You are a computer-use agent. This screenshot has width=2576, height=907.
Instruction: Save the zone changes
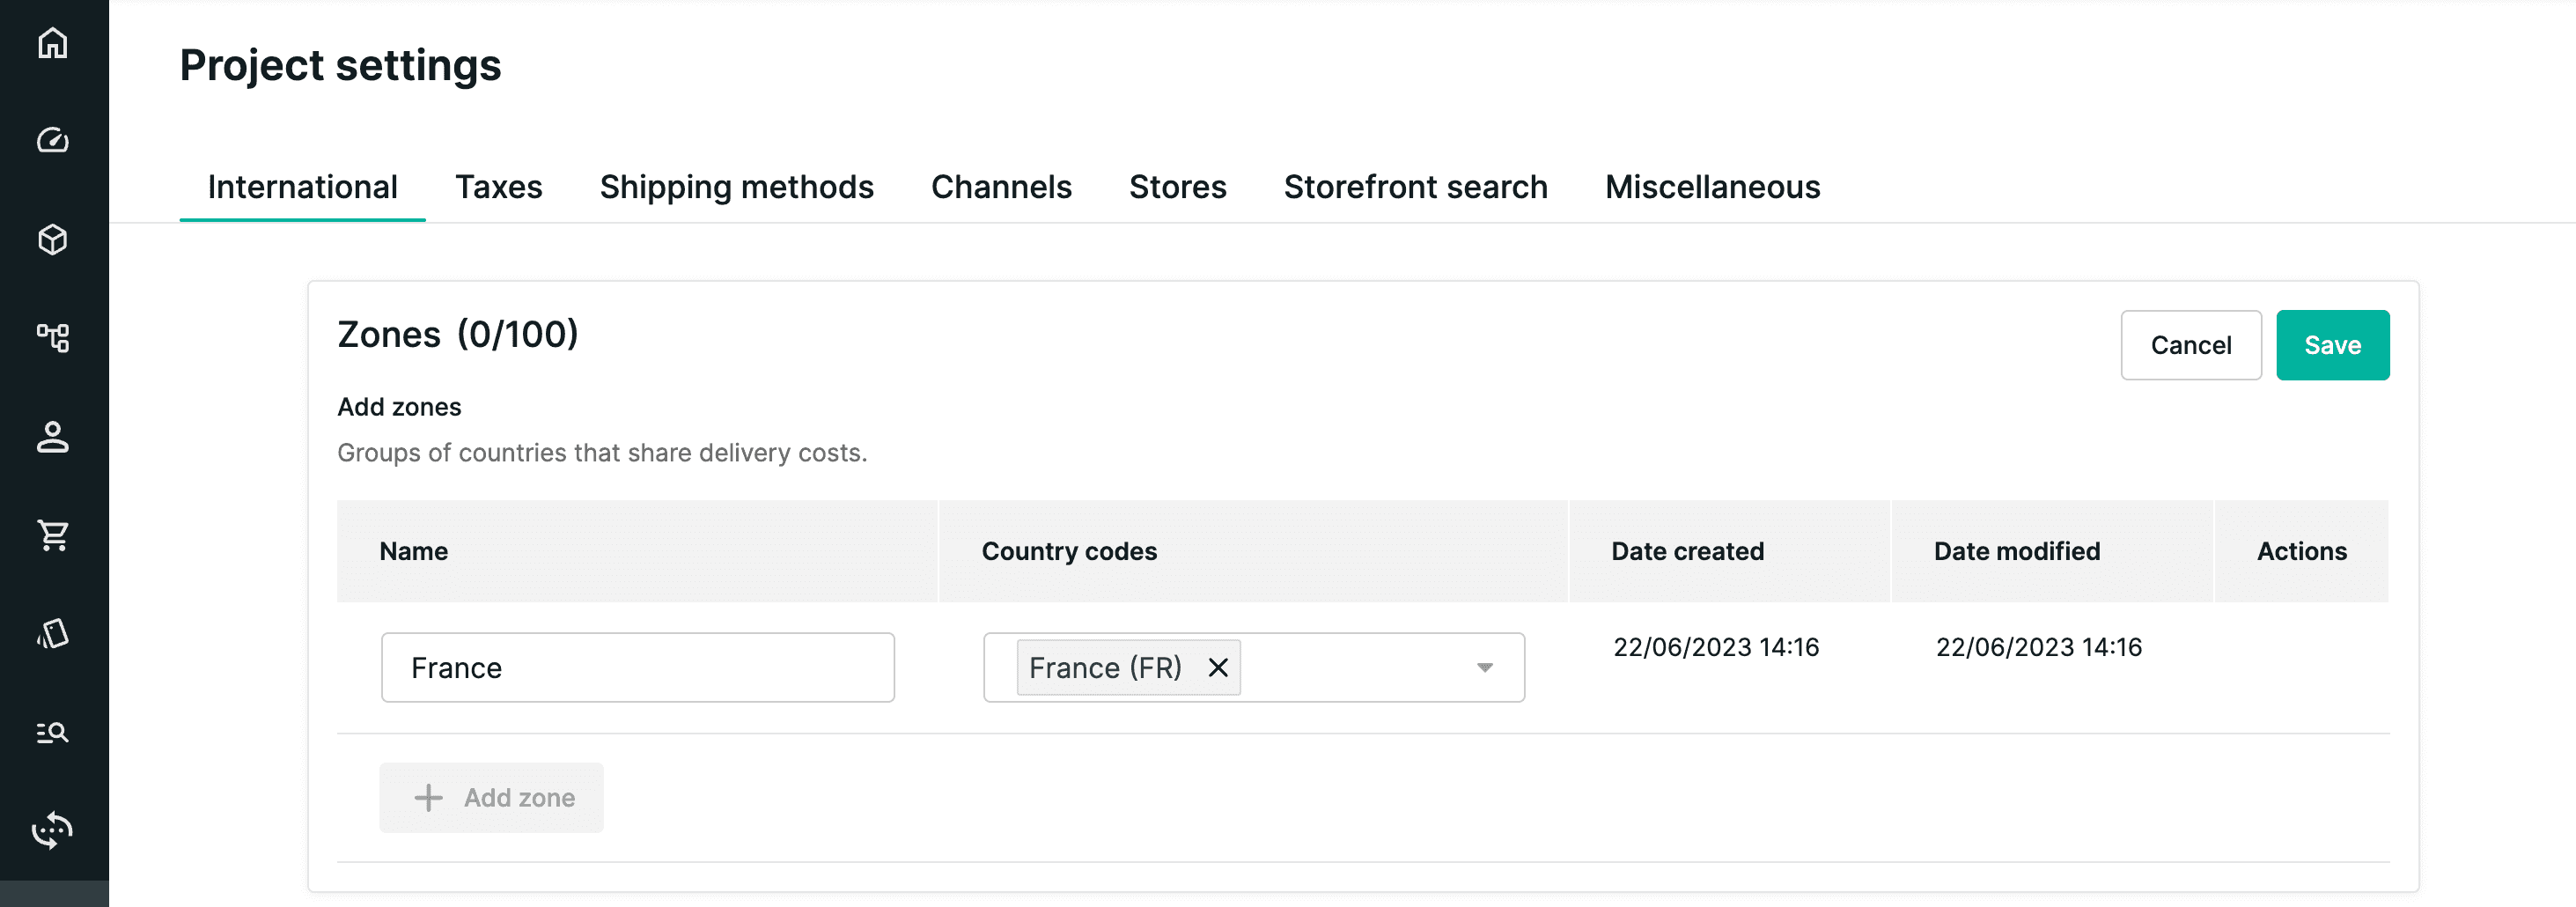click(x=2332, y=345)
